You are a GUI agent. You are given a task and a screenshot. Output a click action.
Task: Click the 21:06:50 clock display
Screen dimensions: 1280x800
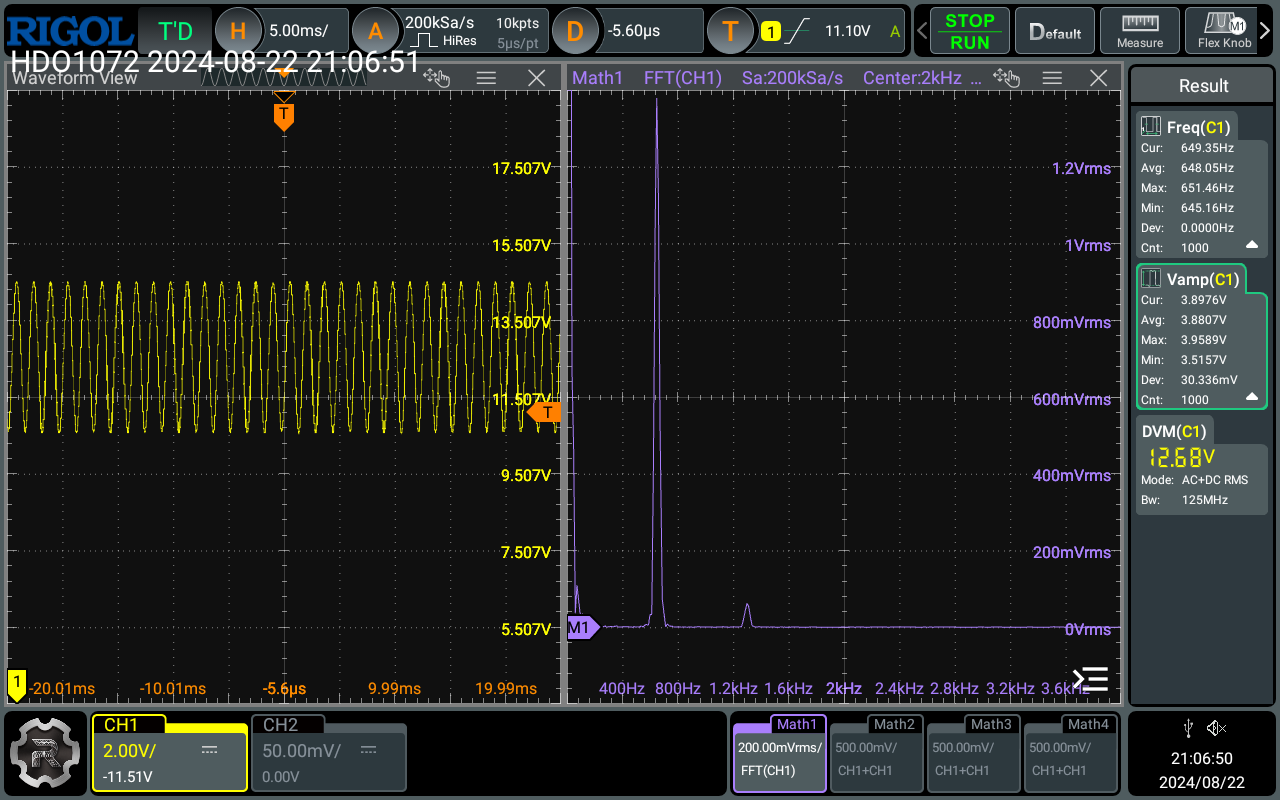pos(1202,759)
